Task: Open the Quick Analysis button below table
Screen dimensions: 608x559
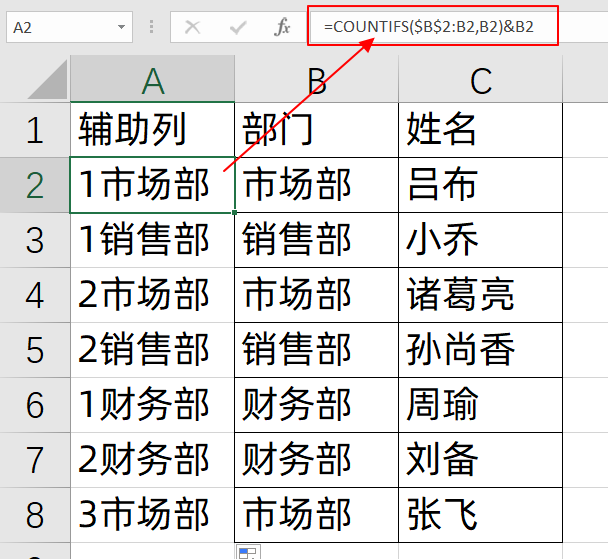Action: click(248, 552)
